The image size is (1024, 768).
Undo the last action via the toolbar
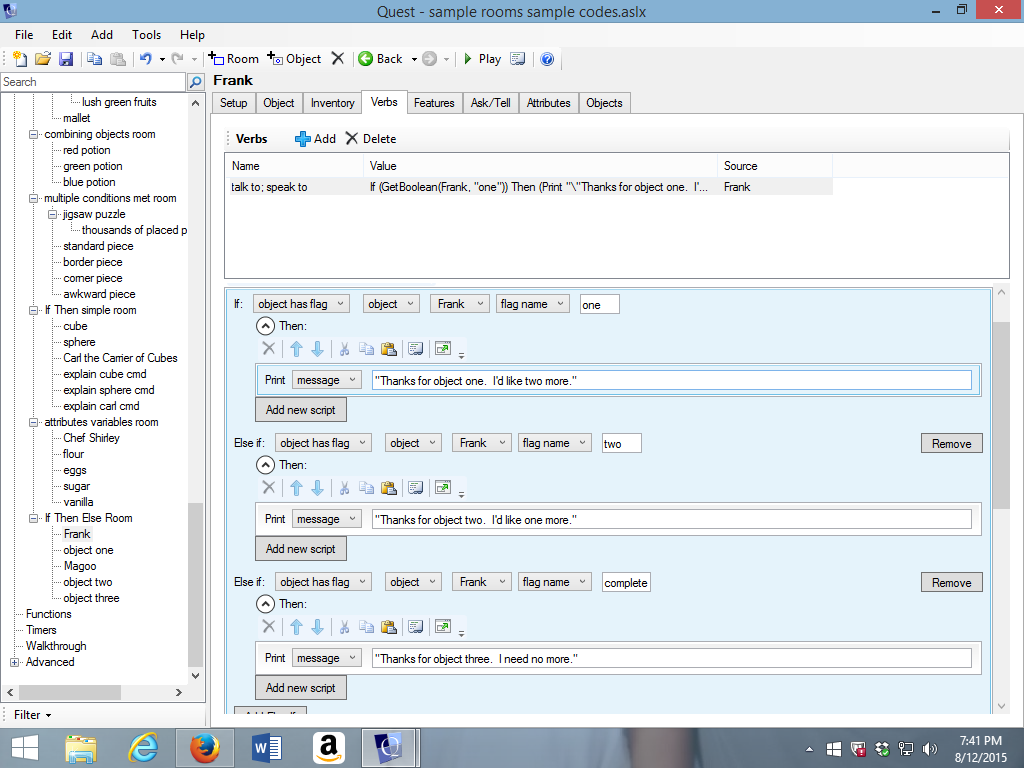point(146,59)
